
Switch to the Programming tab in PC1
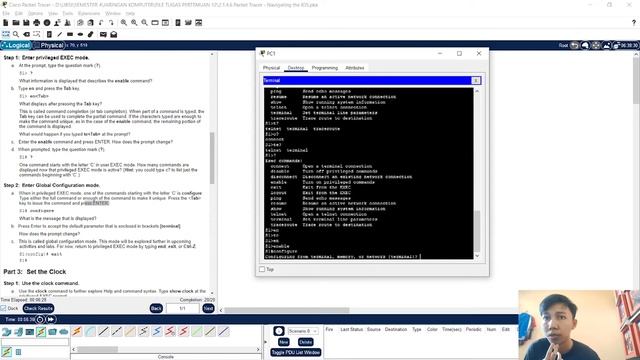pos(325,68)
